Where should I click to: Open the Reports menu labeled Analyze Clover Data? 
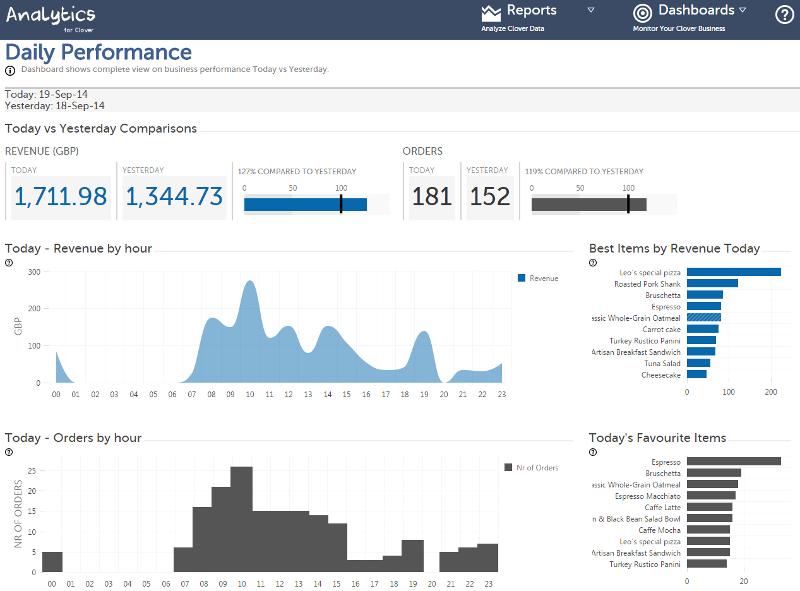tap(514, 30)
